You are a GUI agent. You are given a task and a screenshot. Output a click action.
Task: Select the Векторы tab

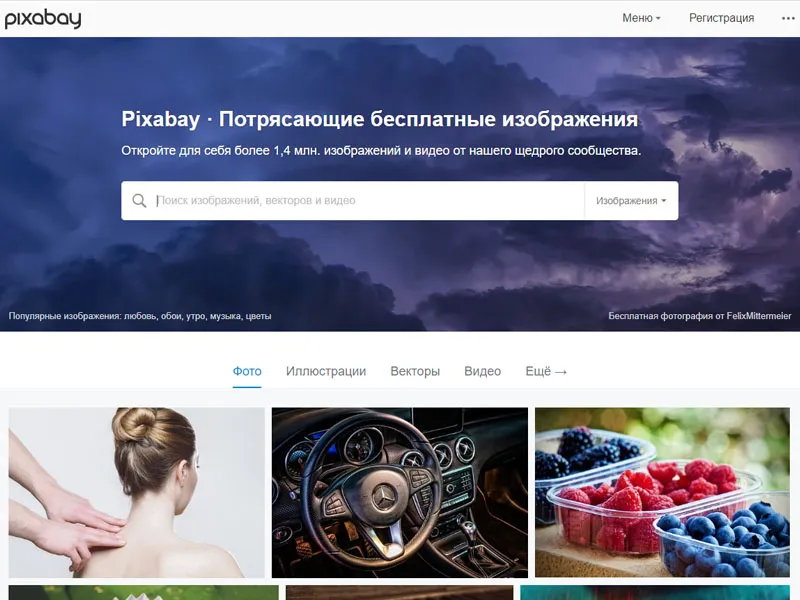[415, 371]
